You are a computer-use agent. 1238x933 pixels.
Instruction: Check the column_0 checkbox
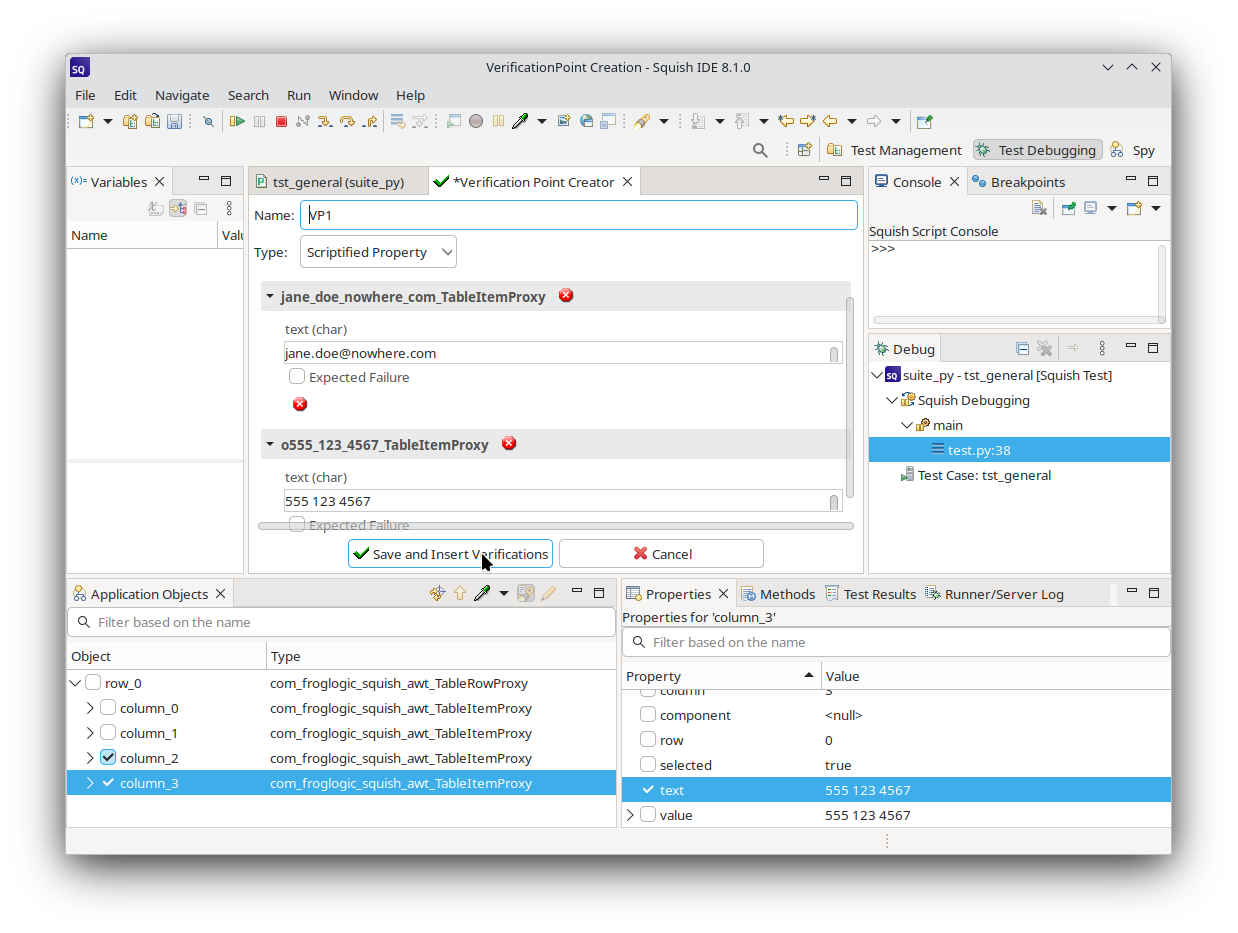pos(108,708)
